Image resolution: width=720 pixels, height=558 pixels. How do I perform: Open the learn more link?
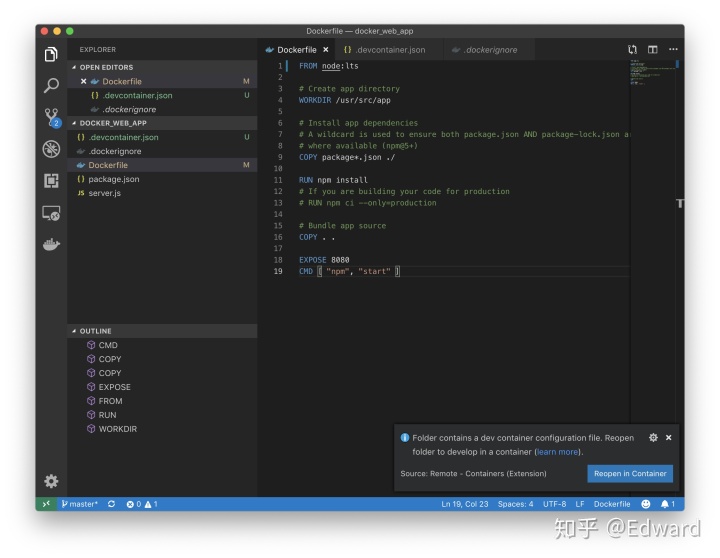[557, 452]
